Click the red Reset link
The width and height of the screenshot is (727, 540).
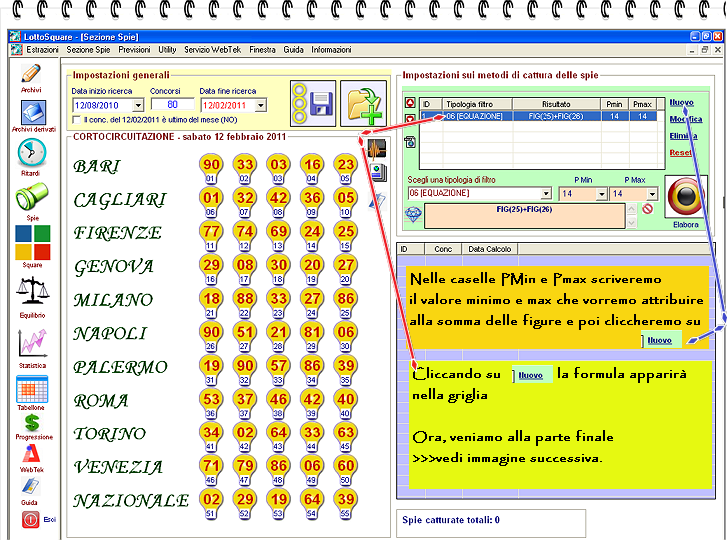[x=680, y=152]
